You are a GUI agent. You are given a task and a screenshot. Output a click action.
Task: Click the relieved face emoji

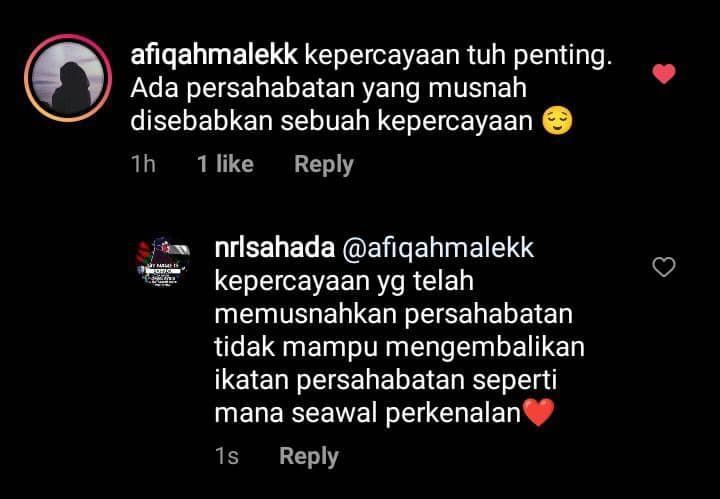pos(557,121)
